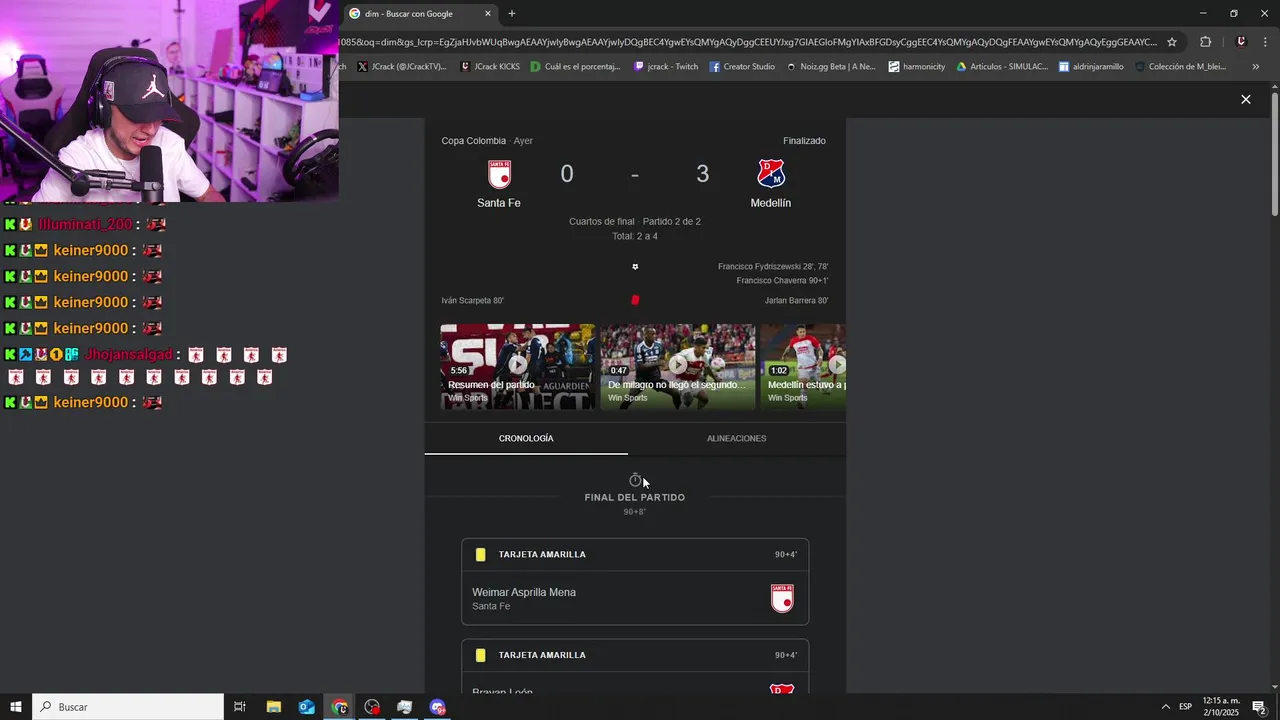Click the Santa Fe crest in the Asprilla card

(782, 598)
